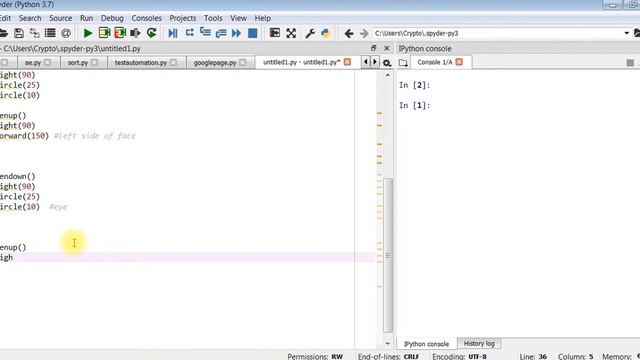Open the Run menu
The image size is (640, 360).
tap(86, 18)
